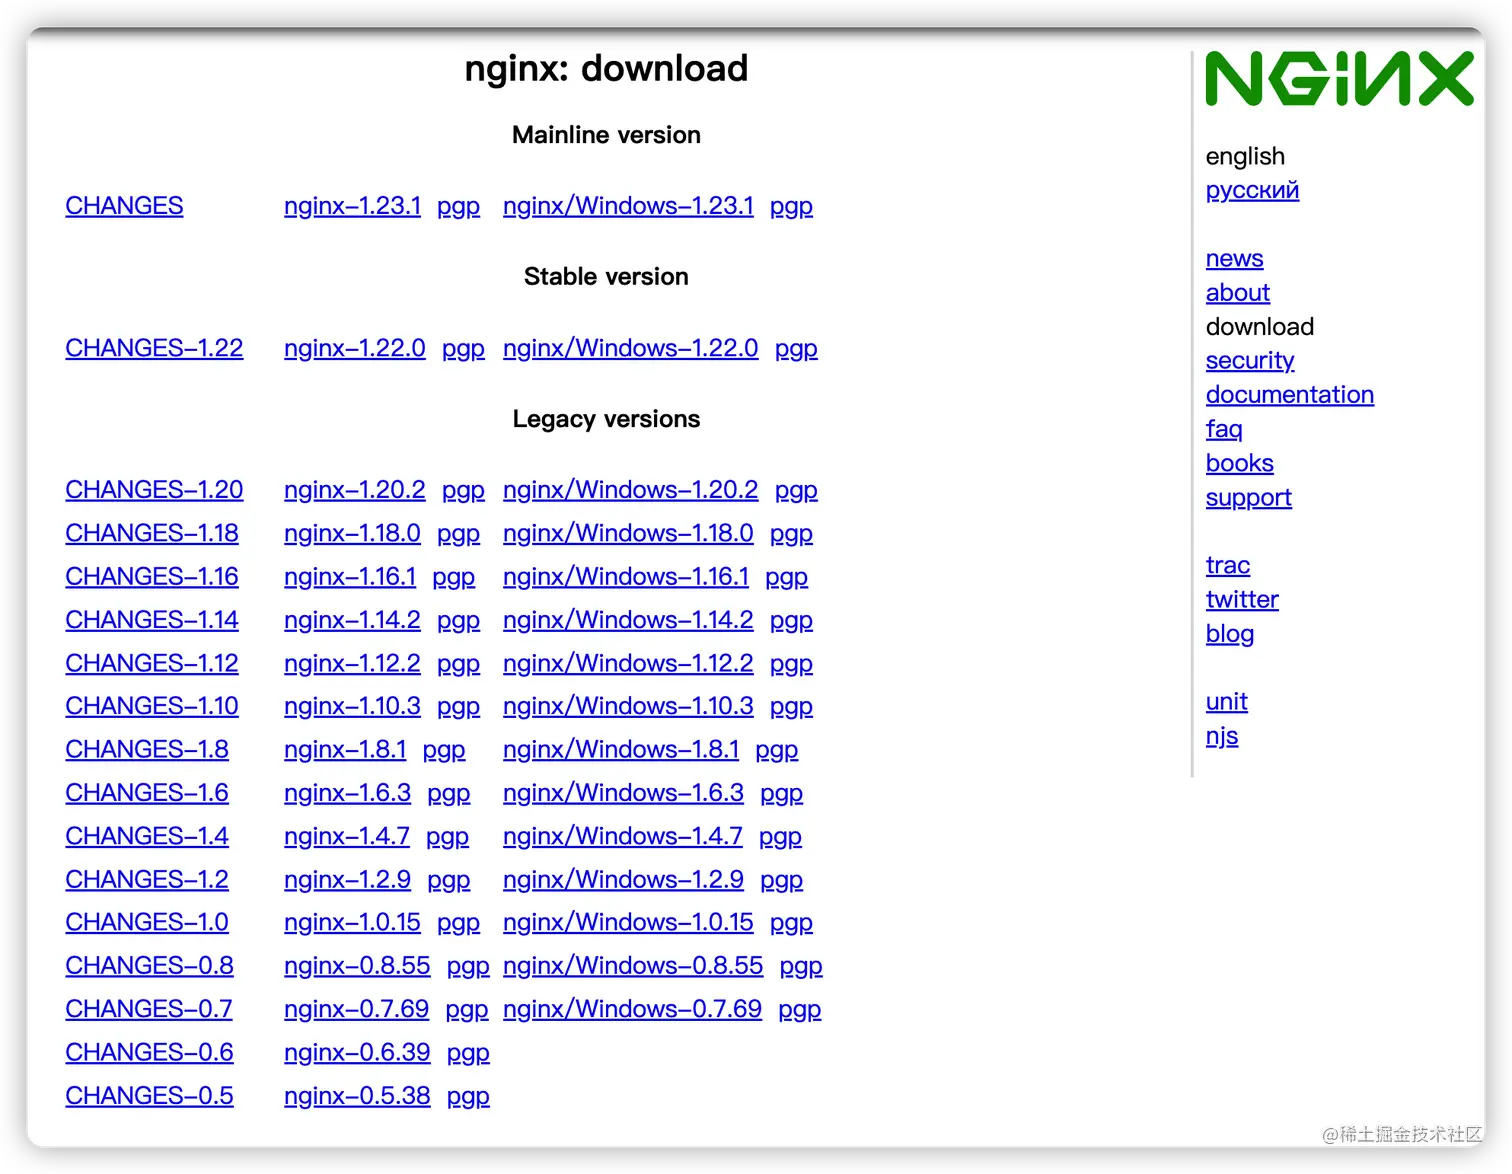The width and height of the screenshot is (1512, 1174).
Task: Open the CHANGES-1.12 link
Action: point(152,663)
